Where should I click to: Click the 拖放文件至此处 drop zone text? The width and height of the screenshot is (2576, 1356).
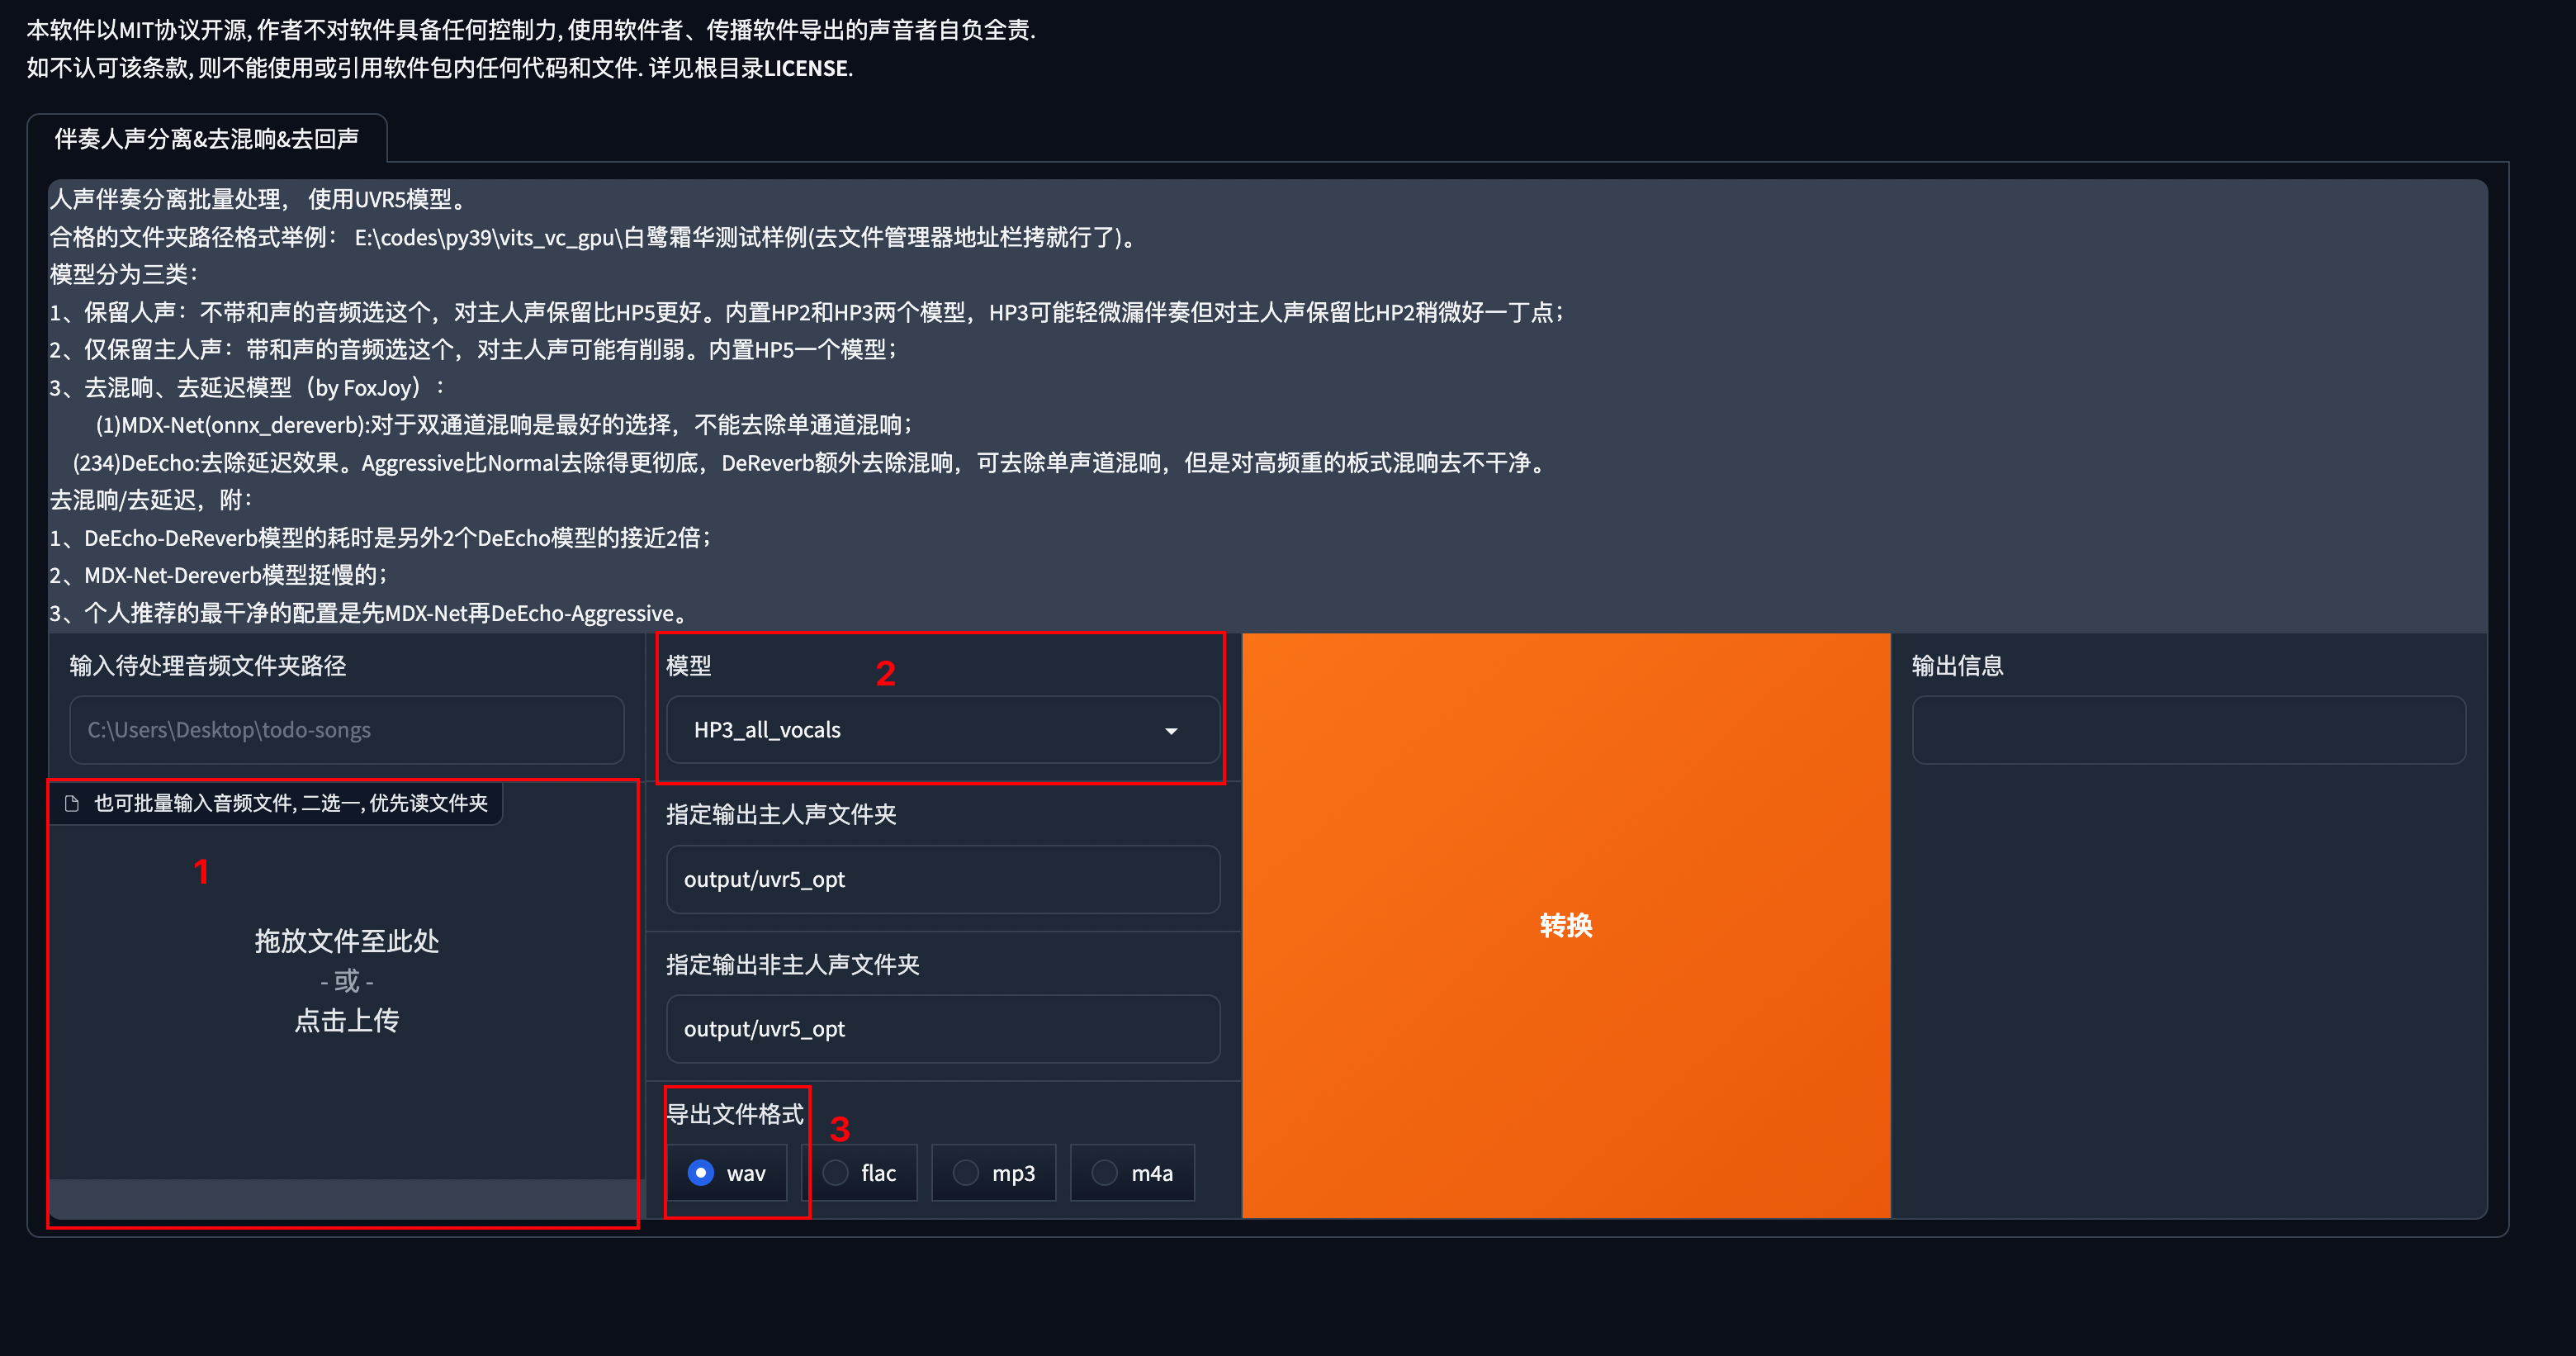point(346,941)
